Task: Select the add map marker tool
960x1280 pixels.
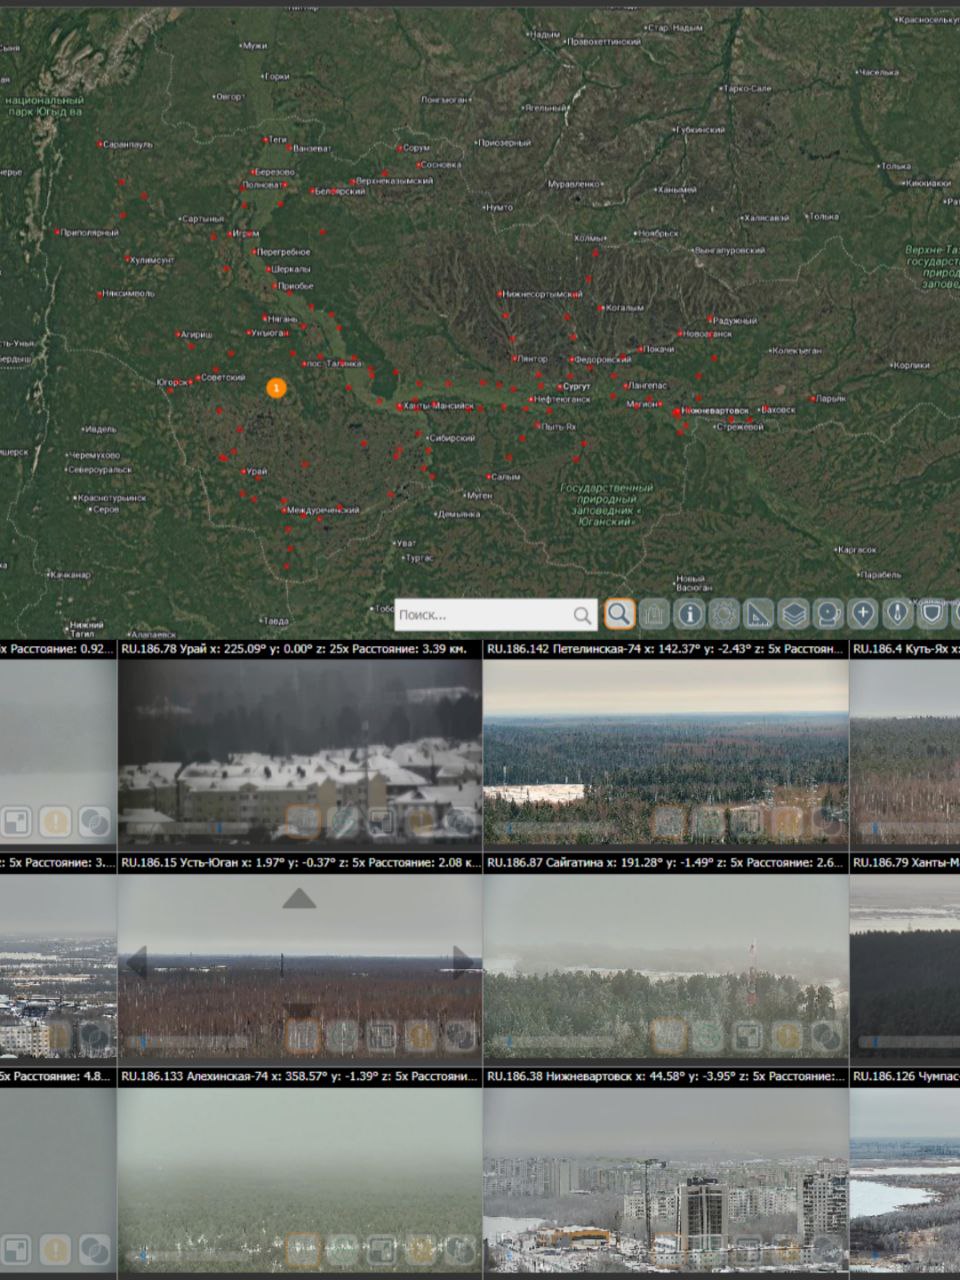Action: (863, 614)
